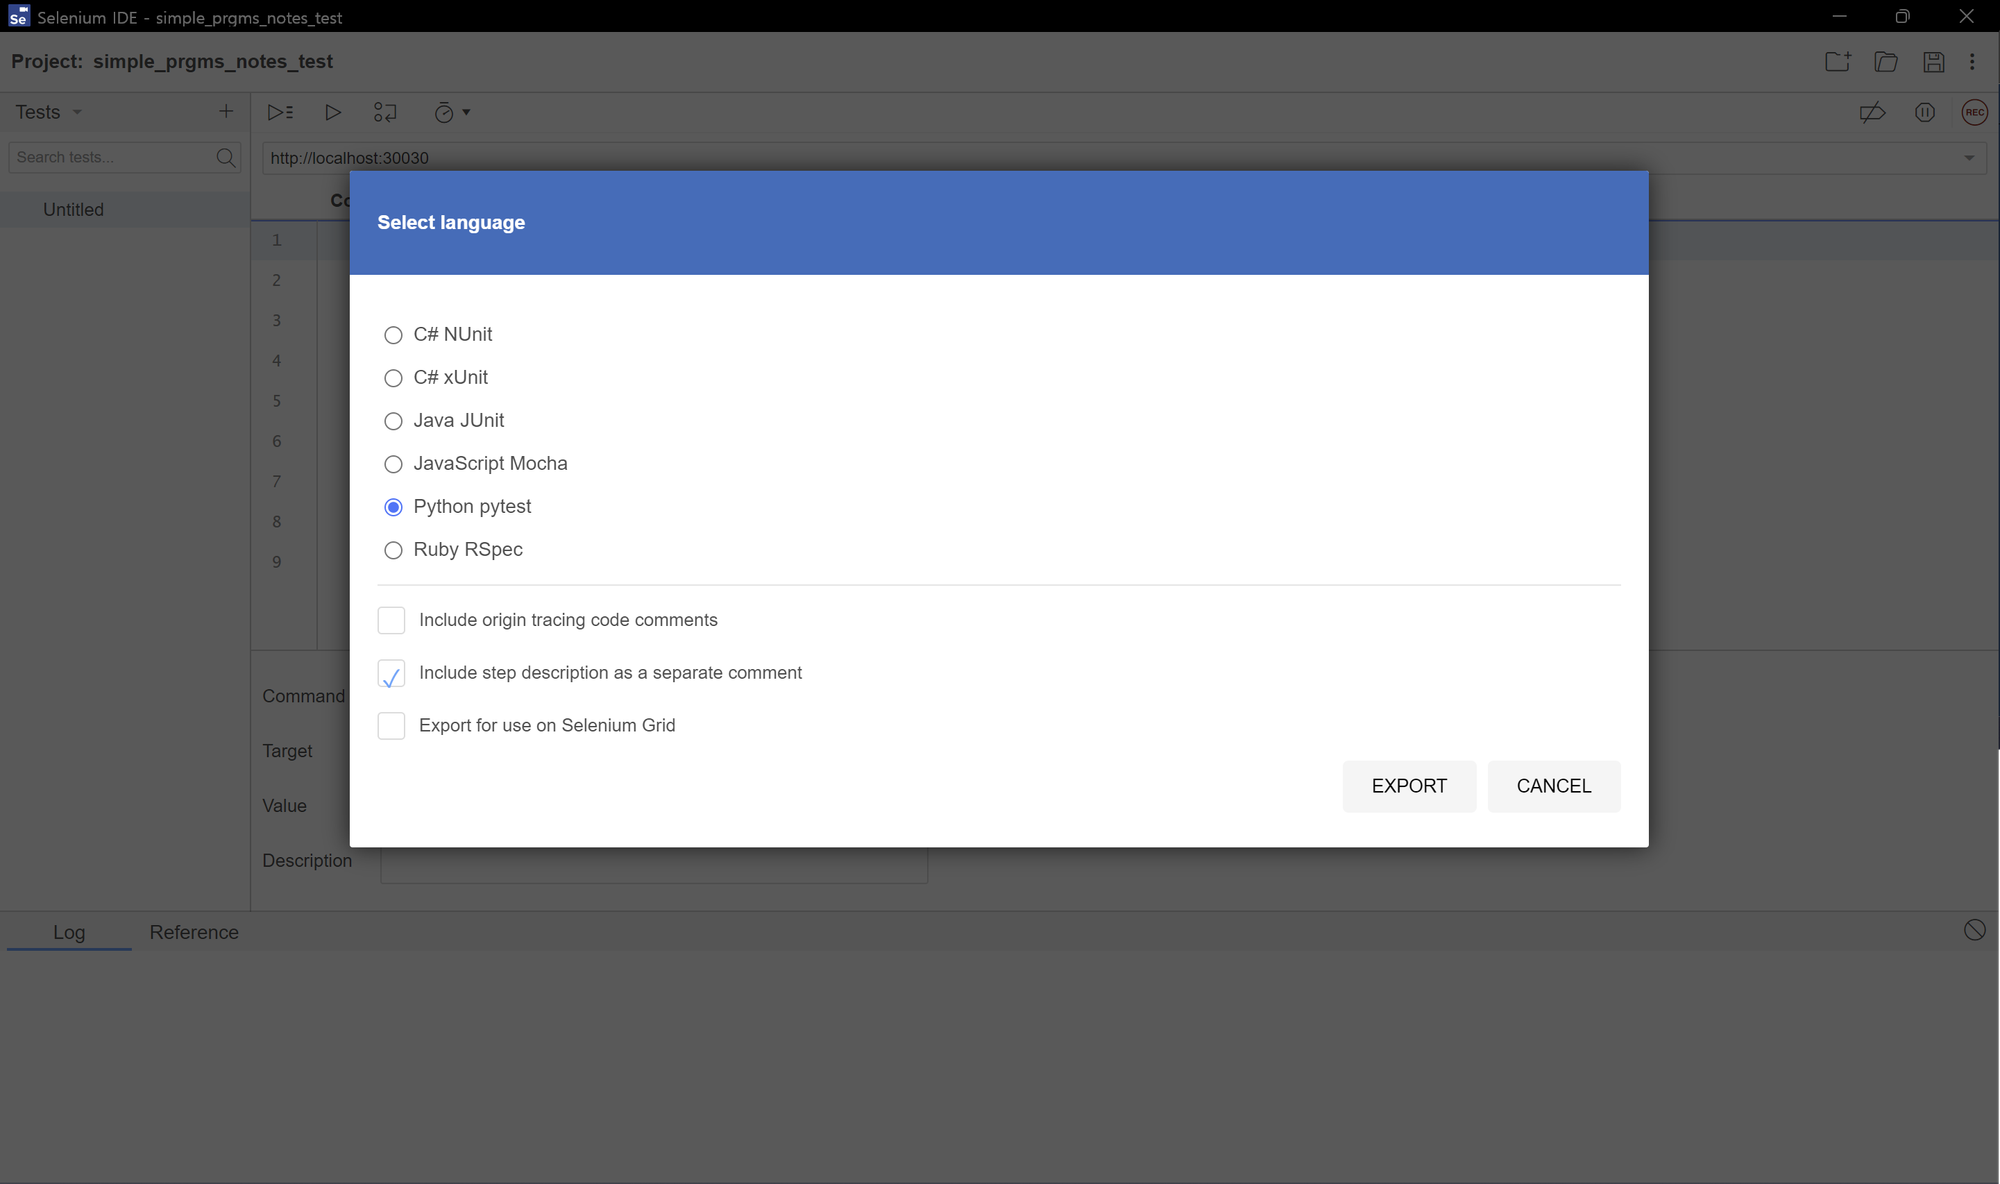Select Java JUnit radio button
The width and height of the screenshot is (2000, 1184).
(x=393, y=421)
